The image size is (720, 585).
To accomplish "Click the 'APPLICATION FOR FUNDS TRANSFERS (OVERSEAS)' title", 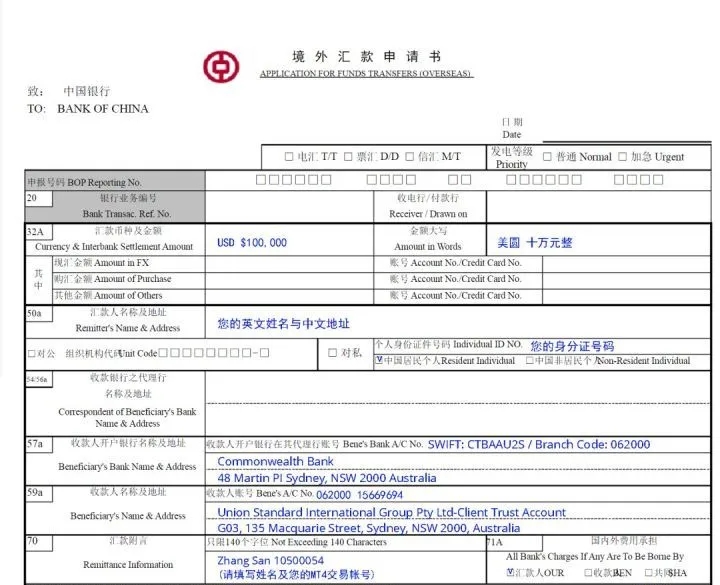I will point(366,73).
